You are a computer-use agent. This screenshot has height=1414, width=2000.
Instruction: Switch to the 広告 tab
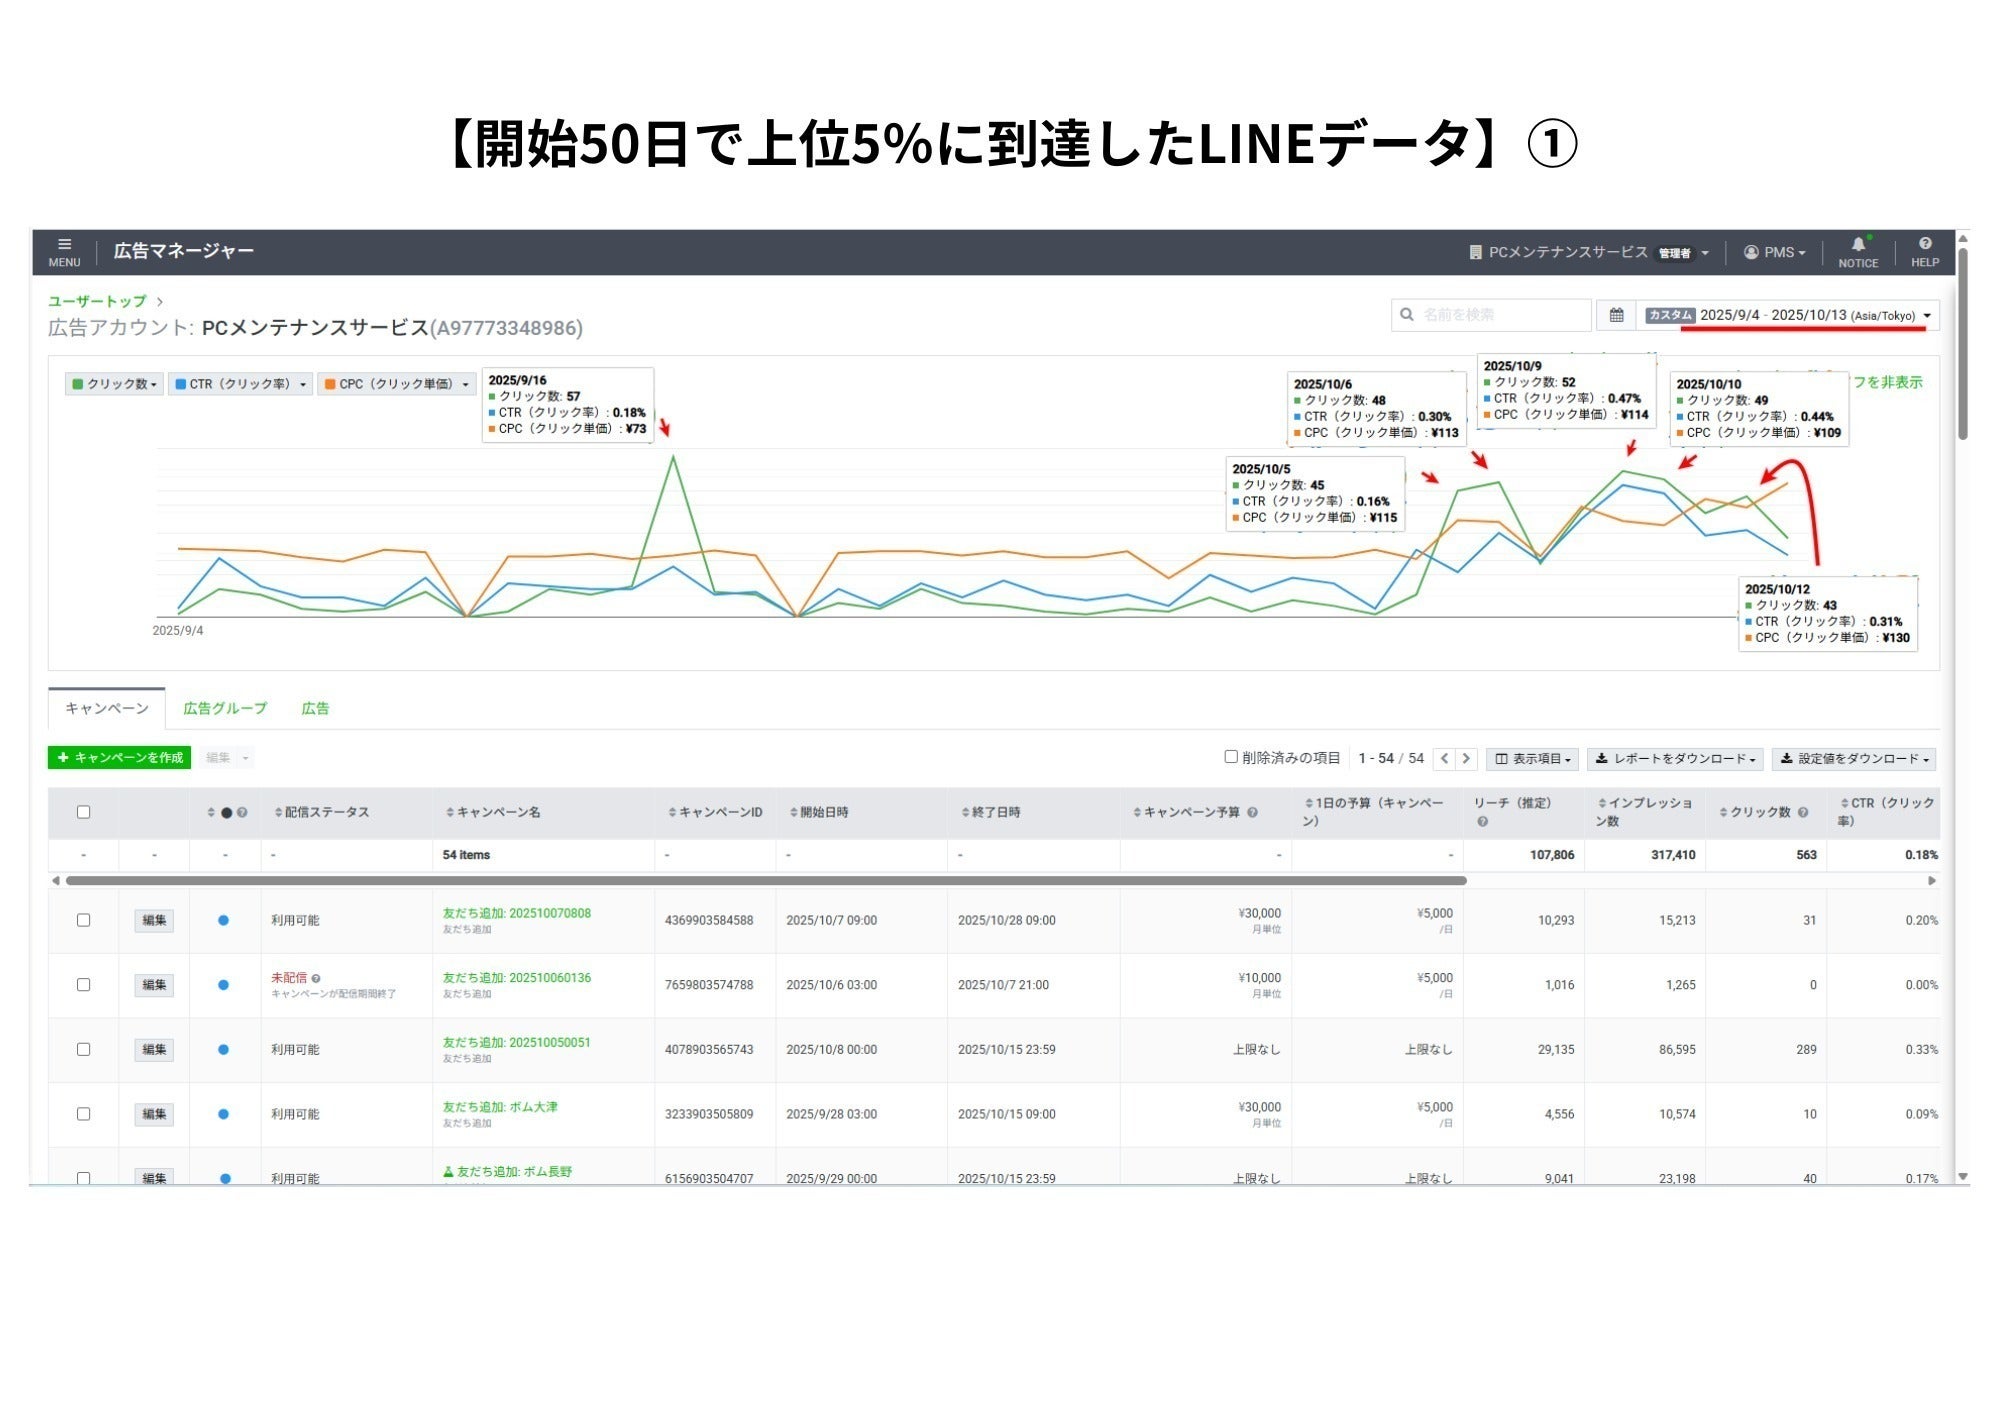point(315,708)
